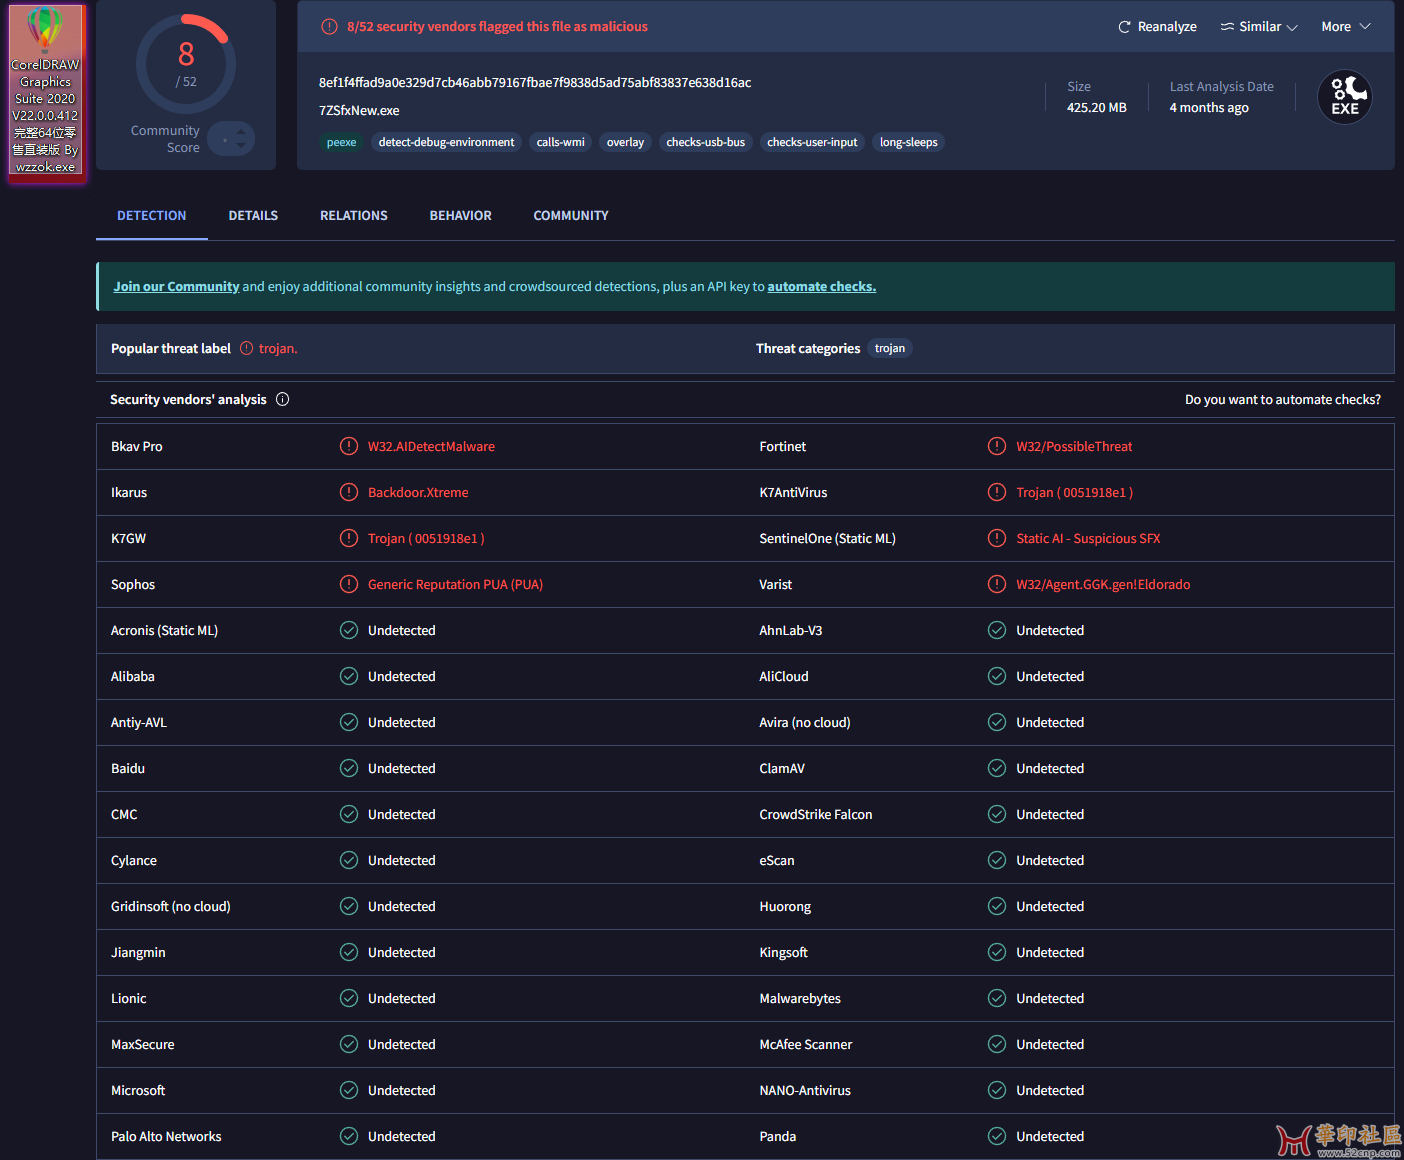The width and height of the screenshot is (1404, 1160).
Task: Switch to the DETECTION tab
Action: point(152,215)
